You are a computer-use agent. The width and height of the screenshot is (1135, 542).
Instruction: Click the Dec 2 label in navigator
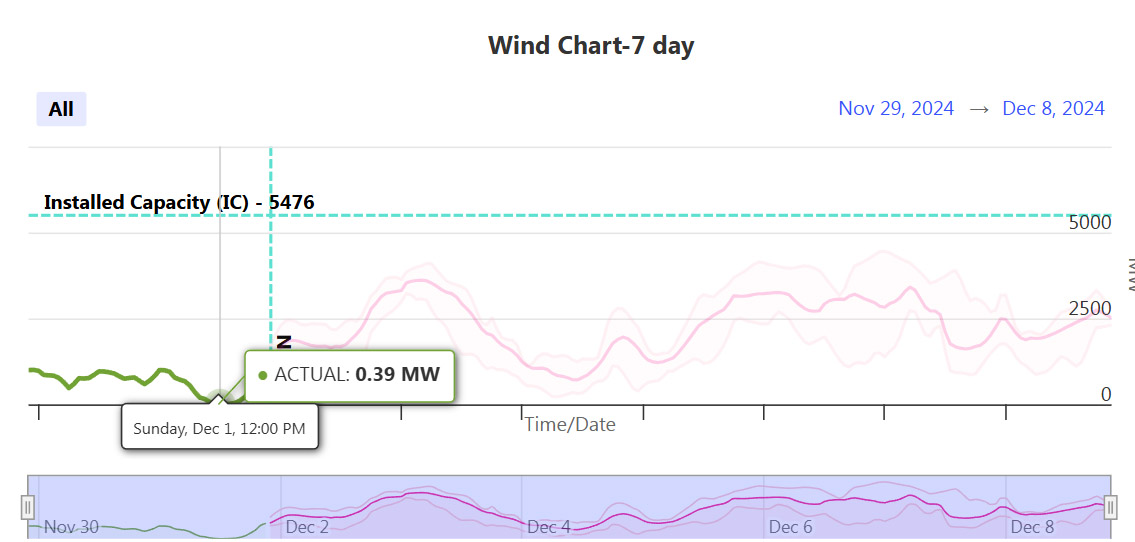click(307, 527)
